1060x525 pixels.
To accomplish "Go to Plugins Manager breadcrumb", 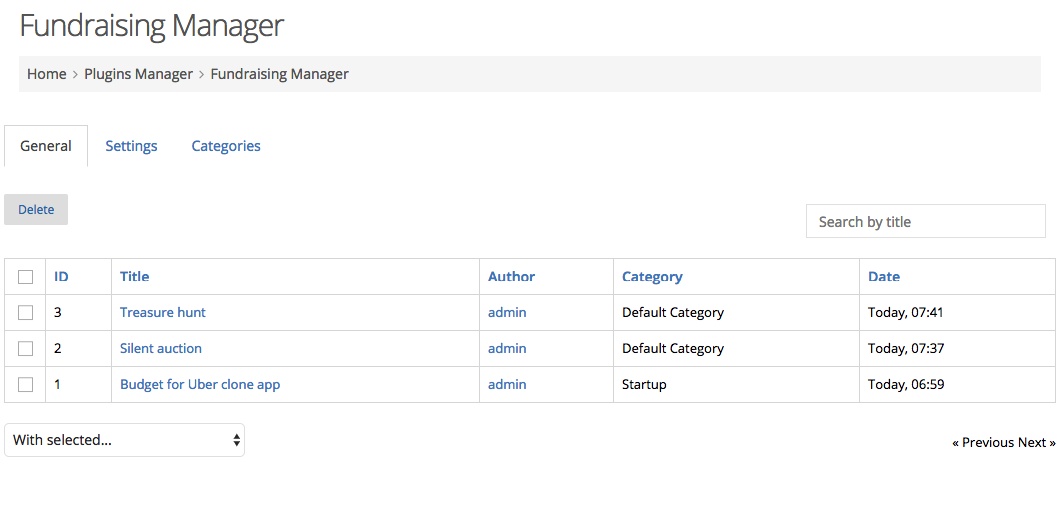I will click(139, 74).
